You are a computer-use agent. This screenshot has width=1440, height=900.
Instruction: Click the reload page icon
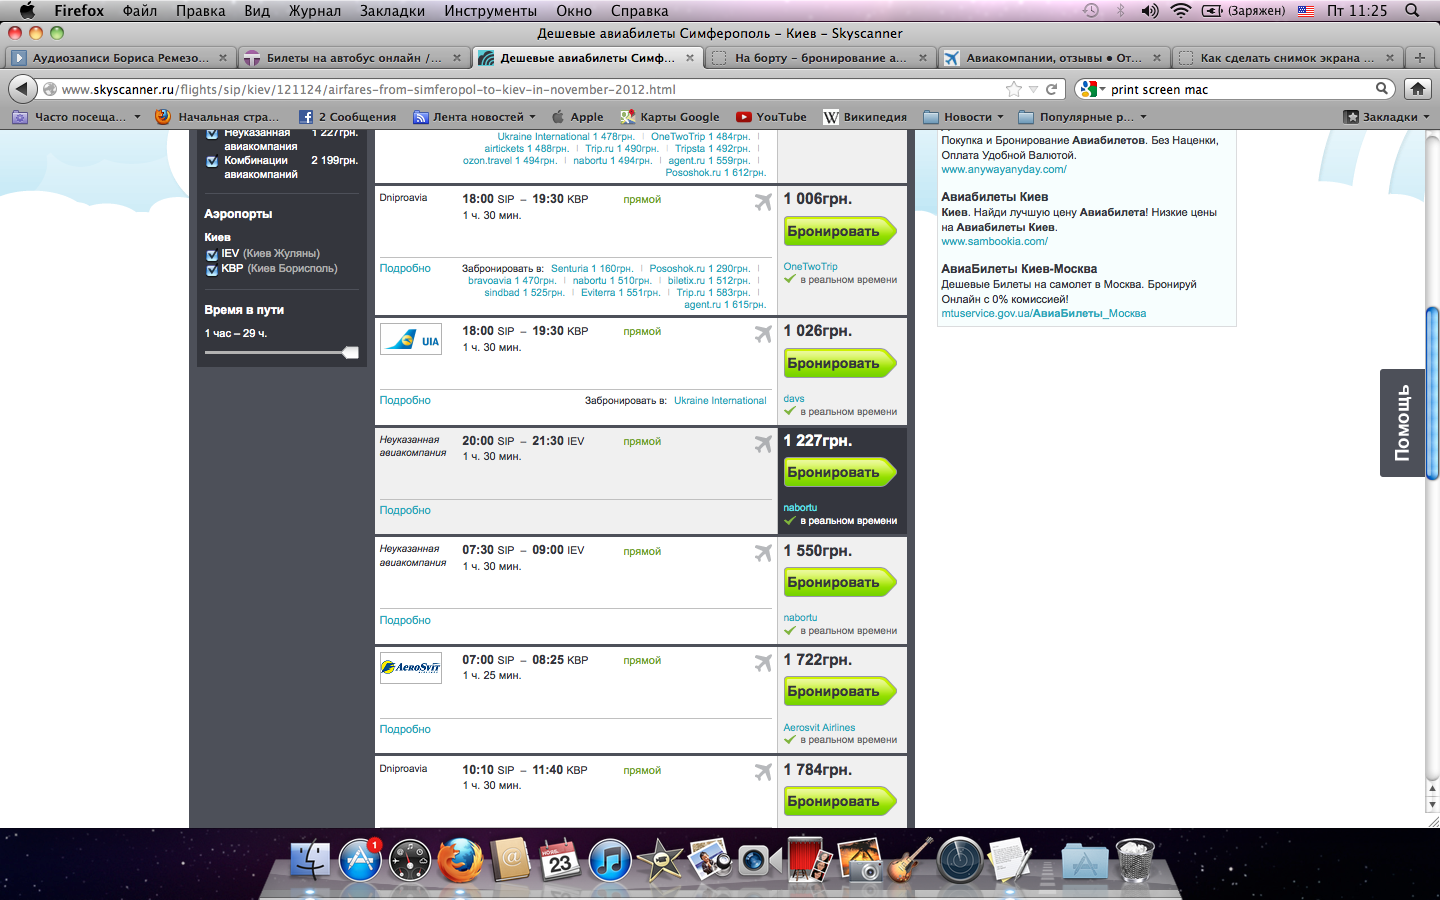point(1052,89)
